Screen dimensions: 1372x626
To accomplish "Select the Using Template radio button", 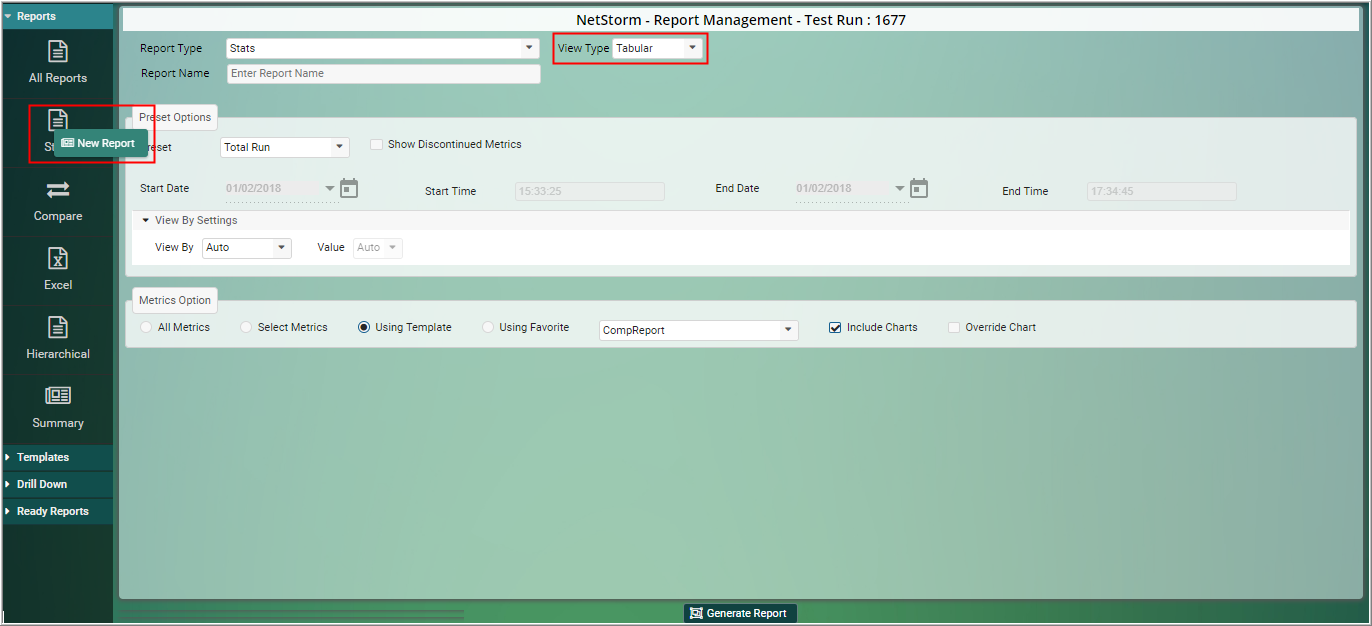I will 364,328.
